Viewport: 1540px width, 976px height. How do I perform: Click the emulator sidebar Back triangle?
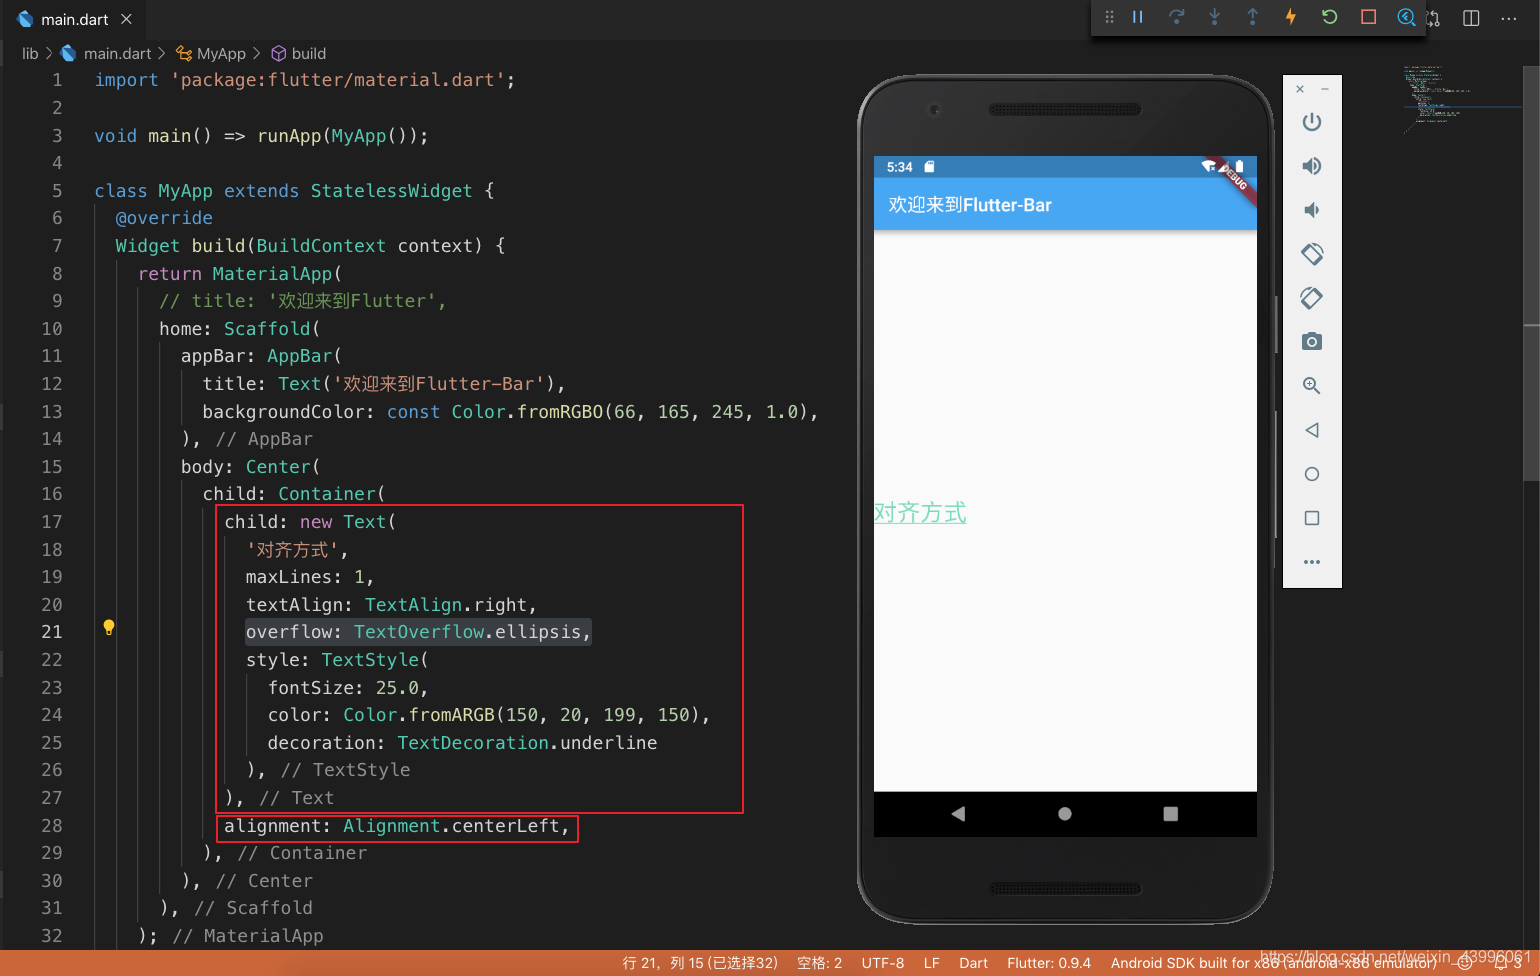coord(1312,430)
